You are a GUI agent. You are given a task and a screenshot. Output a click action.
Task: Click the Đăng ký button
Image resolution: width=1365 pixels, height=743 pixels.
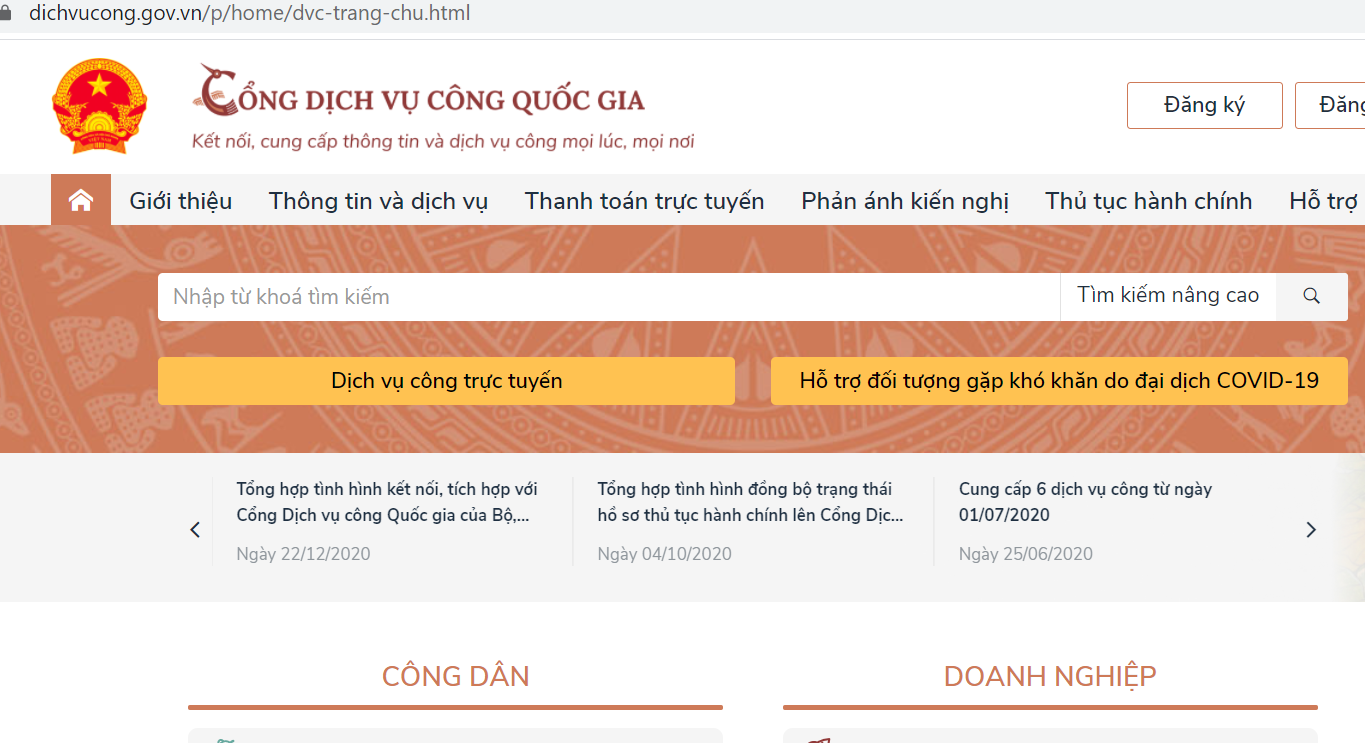click(x=1205, y=105)
